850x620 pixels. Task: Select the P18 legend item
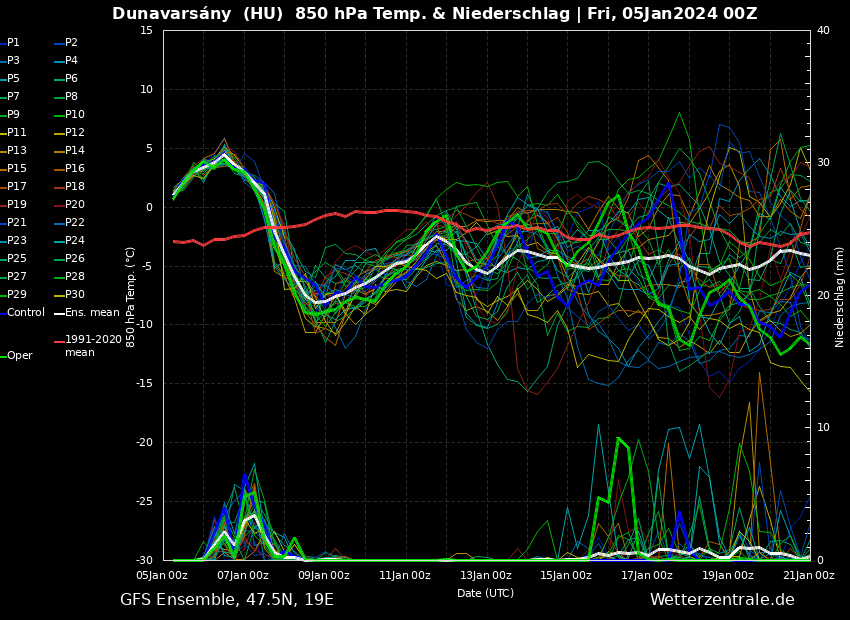point(75,187)
